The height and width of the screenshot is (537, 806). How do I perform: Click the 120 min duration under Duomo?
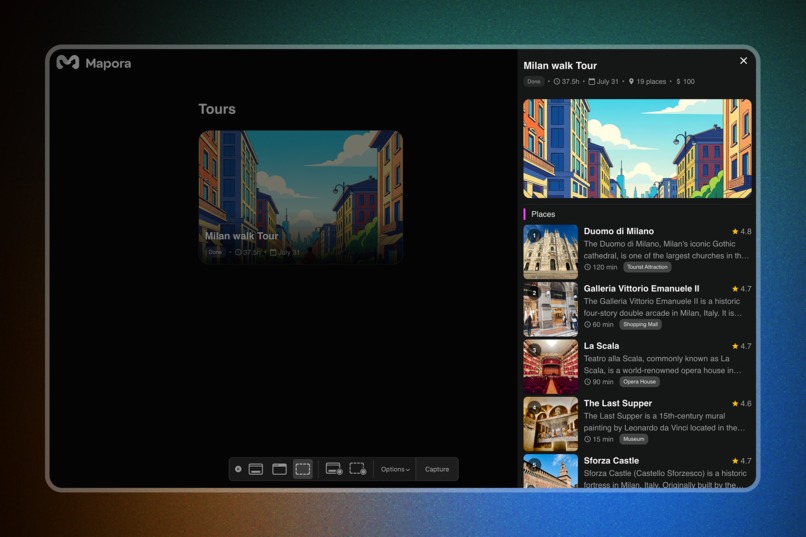coord(600,267)
